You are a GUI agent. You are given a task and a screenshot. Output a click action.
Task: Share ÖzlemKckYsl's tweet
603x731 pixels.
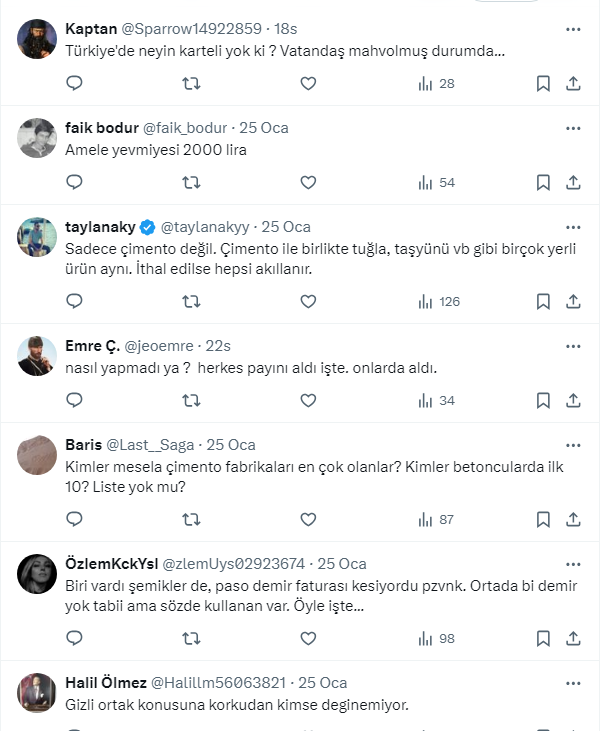pyautogui.click(x=573, y=638)
